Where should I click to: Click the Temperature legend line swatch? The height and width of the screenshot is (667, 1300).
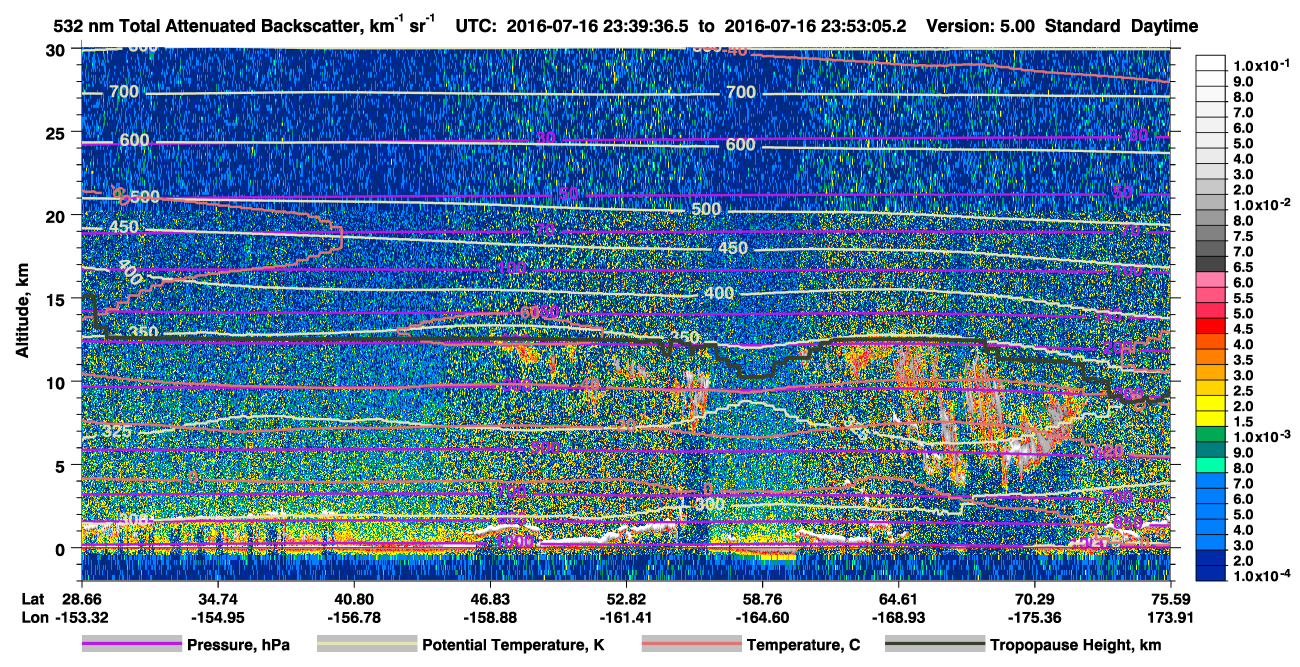691,645
